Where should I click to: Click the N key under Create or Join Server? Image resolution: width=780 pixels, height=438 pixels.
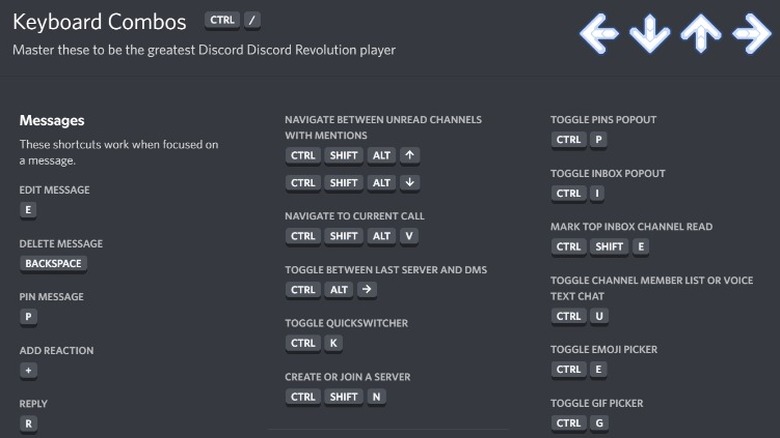click(376, 397)
